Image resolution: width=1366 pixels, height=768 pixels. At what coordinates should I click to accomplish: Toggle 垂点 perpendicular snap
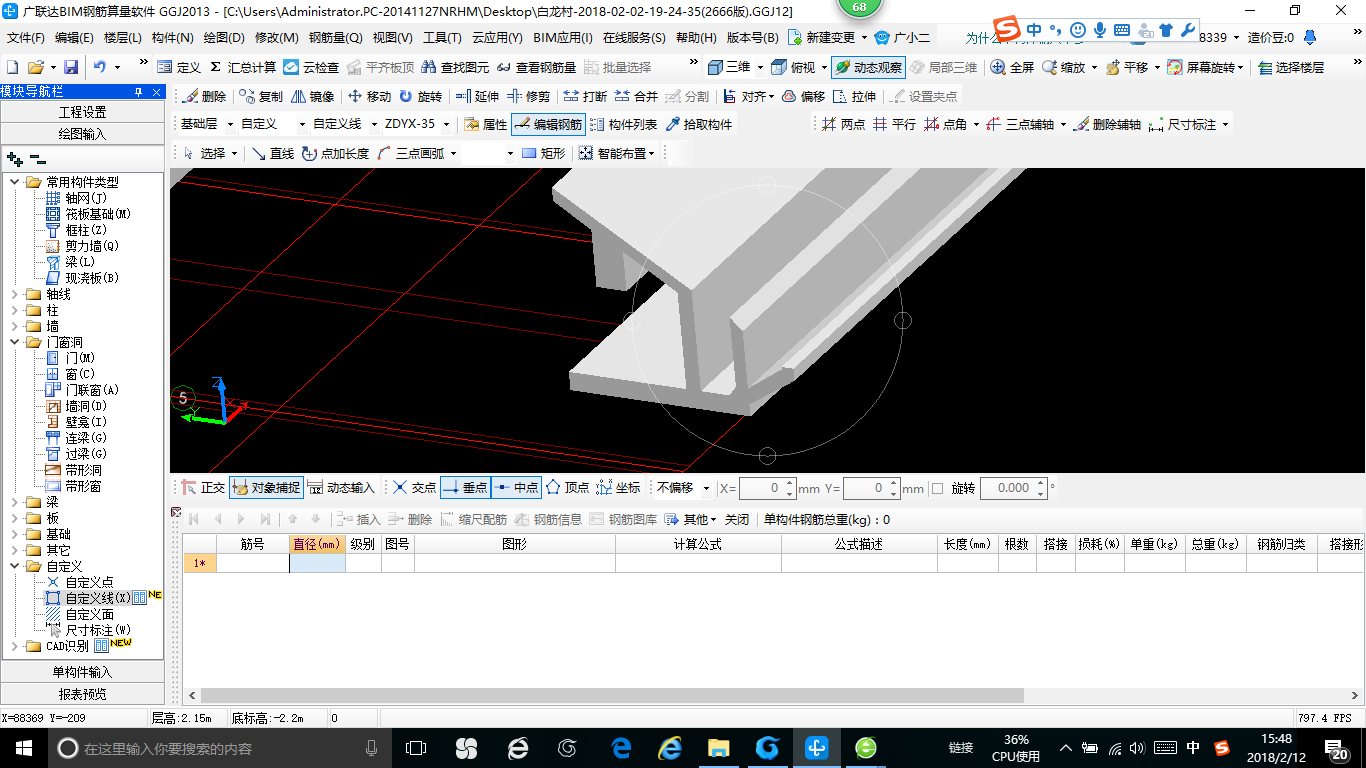[x=465, y=487]
